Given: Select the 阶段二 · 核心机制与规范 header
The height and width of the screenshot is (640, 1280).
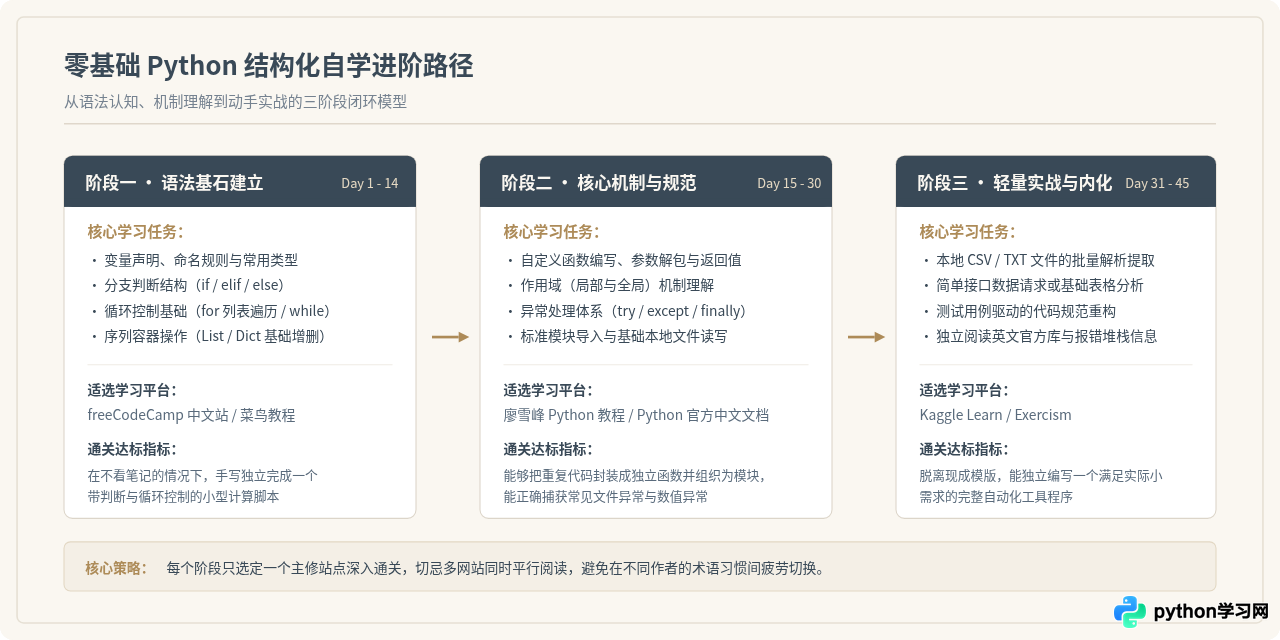Looking at the screenshot, I should (x=656, y=181).
